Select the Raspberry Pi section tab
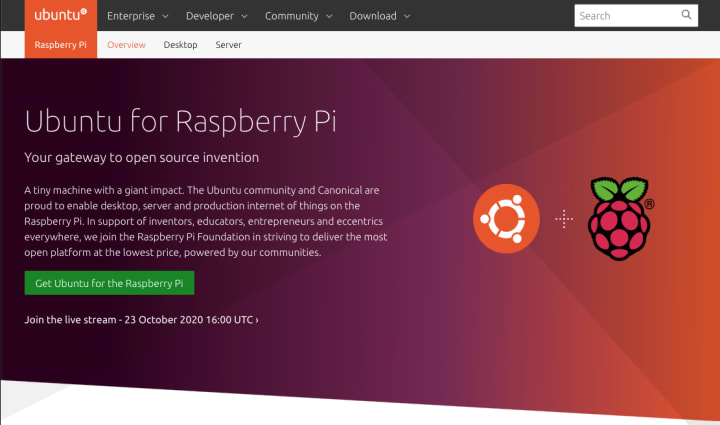Image resolution: width=720 pixels, height=425 pixels. (61, 45)
